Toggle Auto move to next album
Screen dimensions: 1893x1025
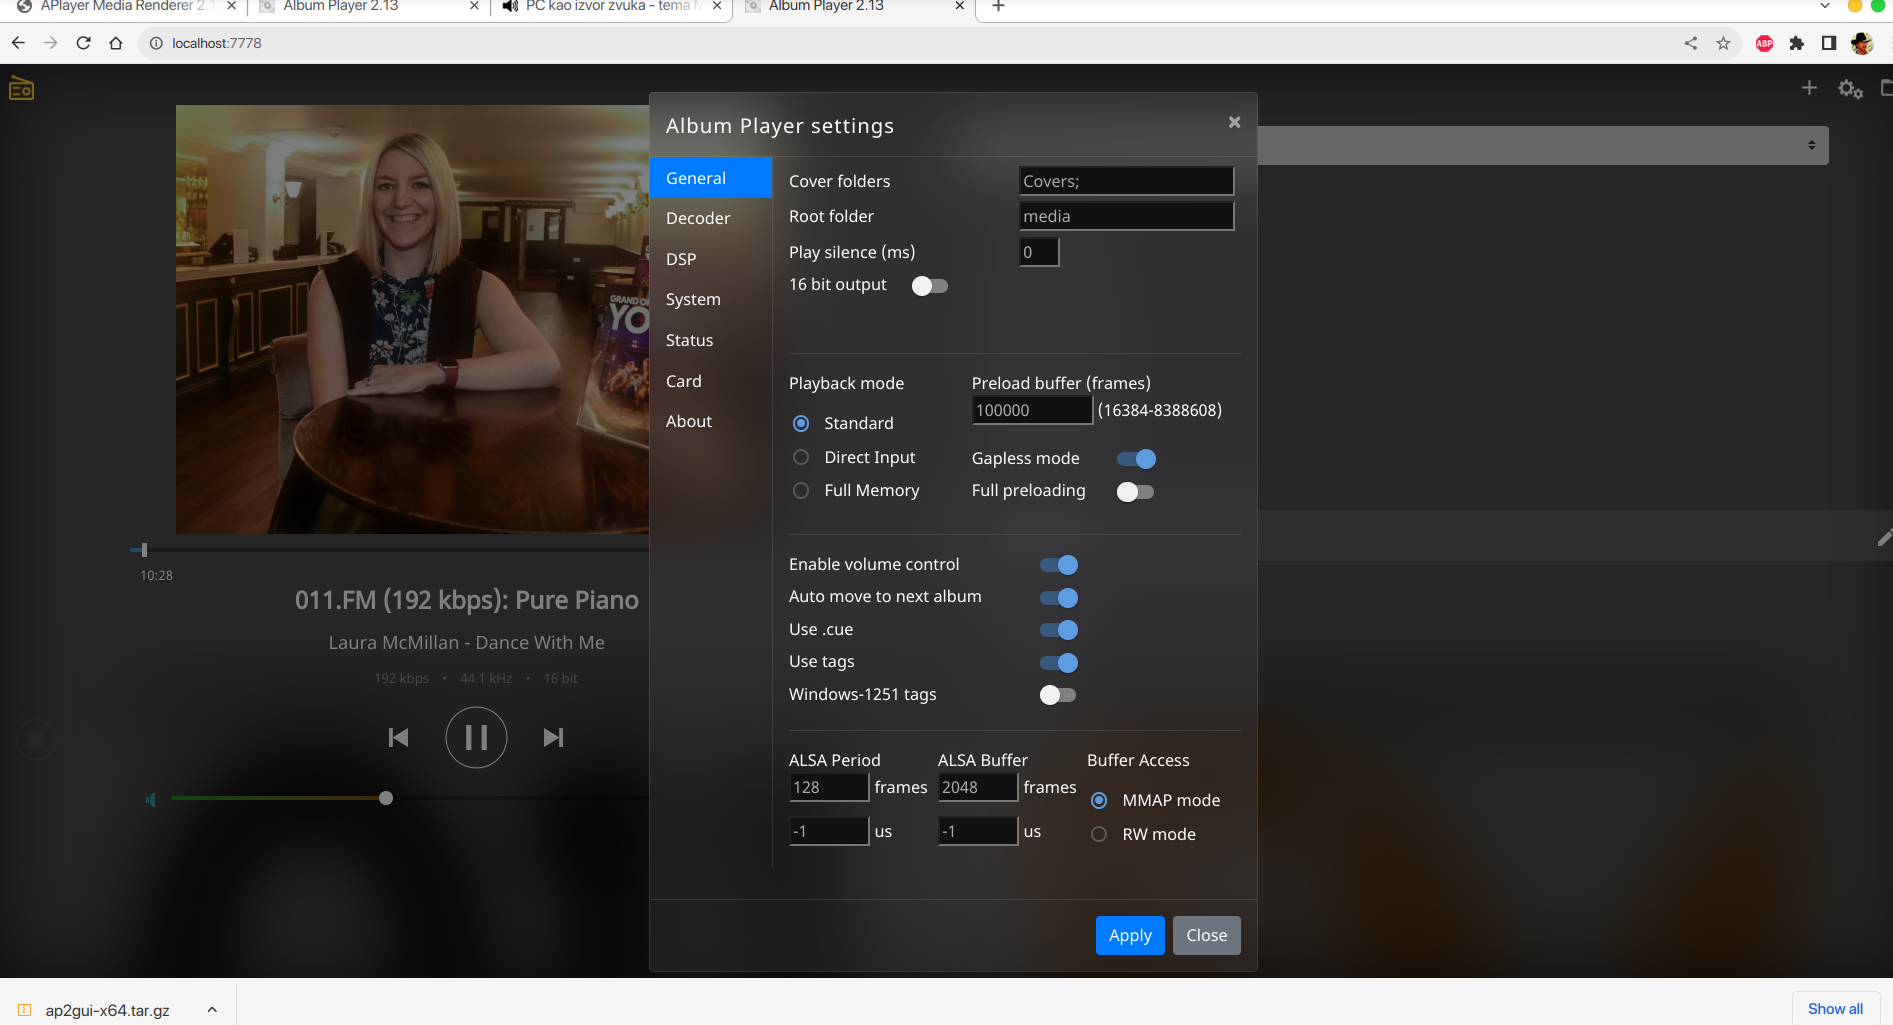click(x=1059, y=598)
